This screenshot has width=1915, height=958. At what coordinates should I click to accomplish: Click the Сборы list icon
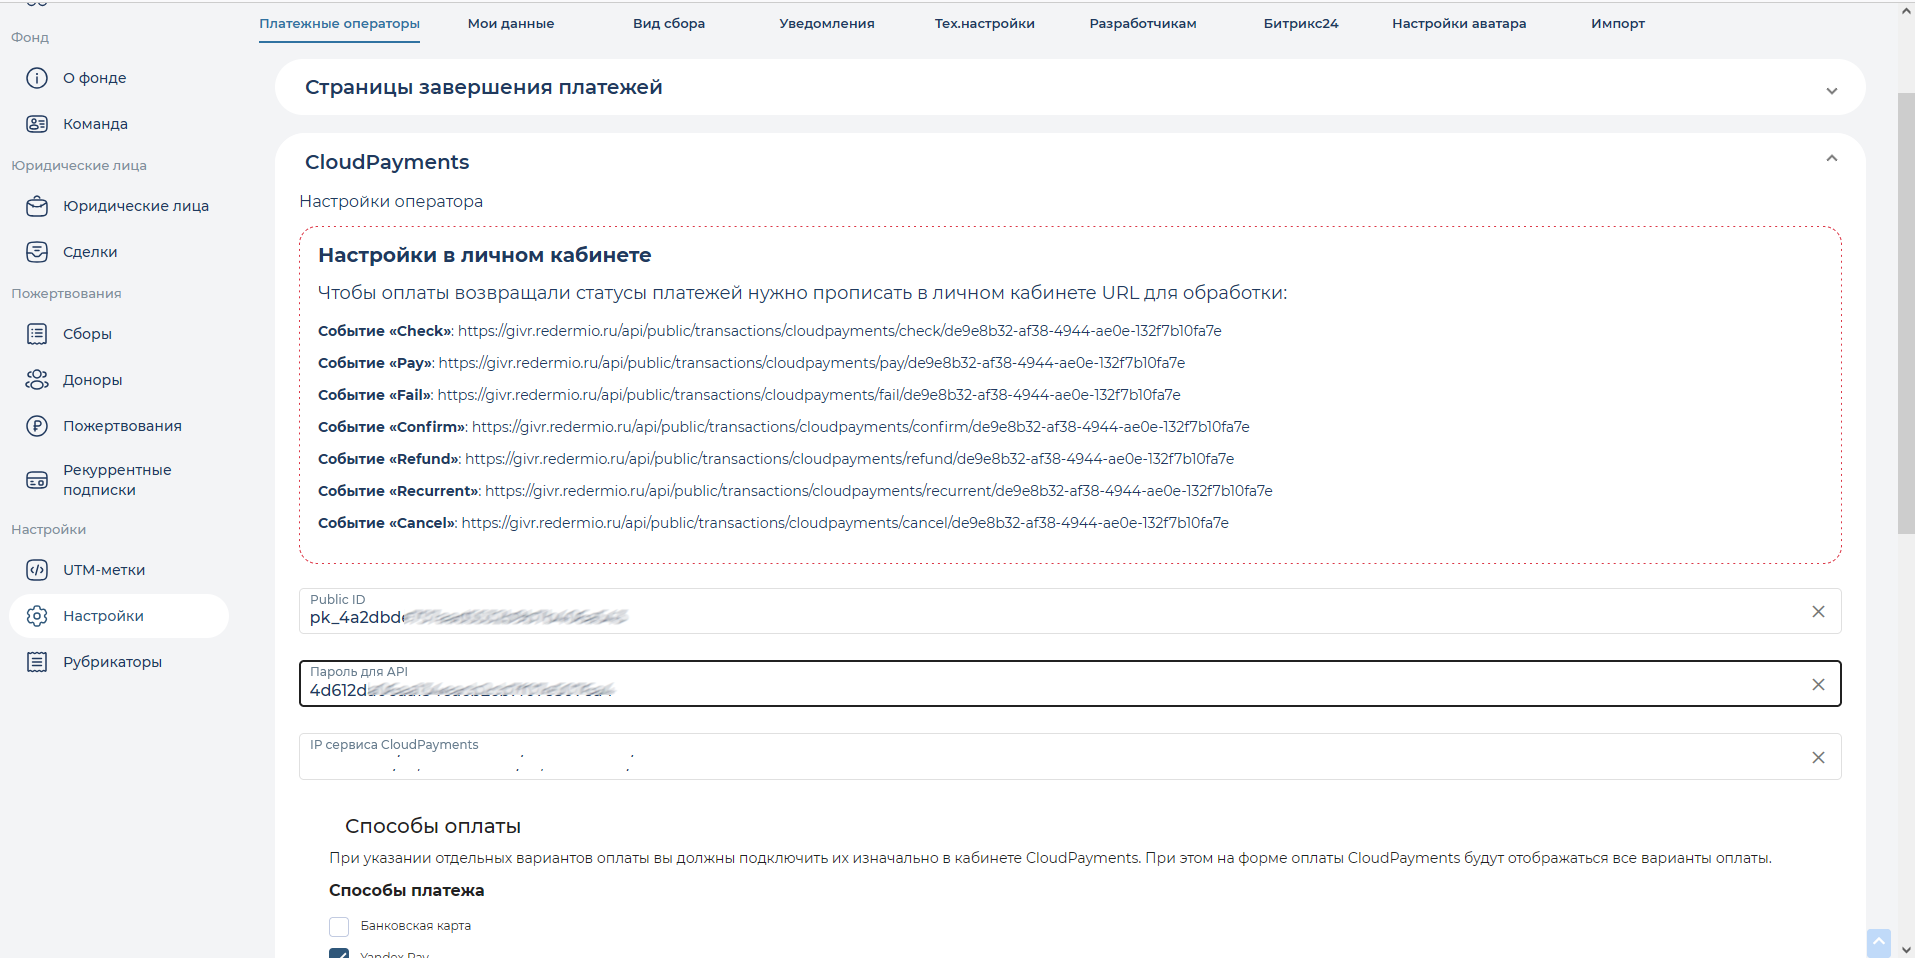[37, 334]
